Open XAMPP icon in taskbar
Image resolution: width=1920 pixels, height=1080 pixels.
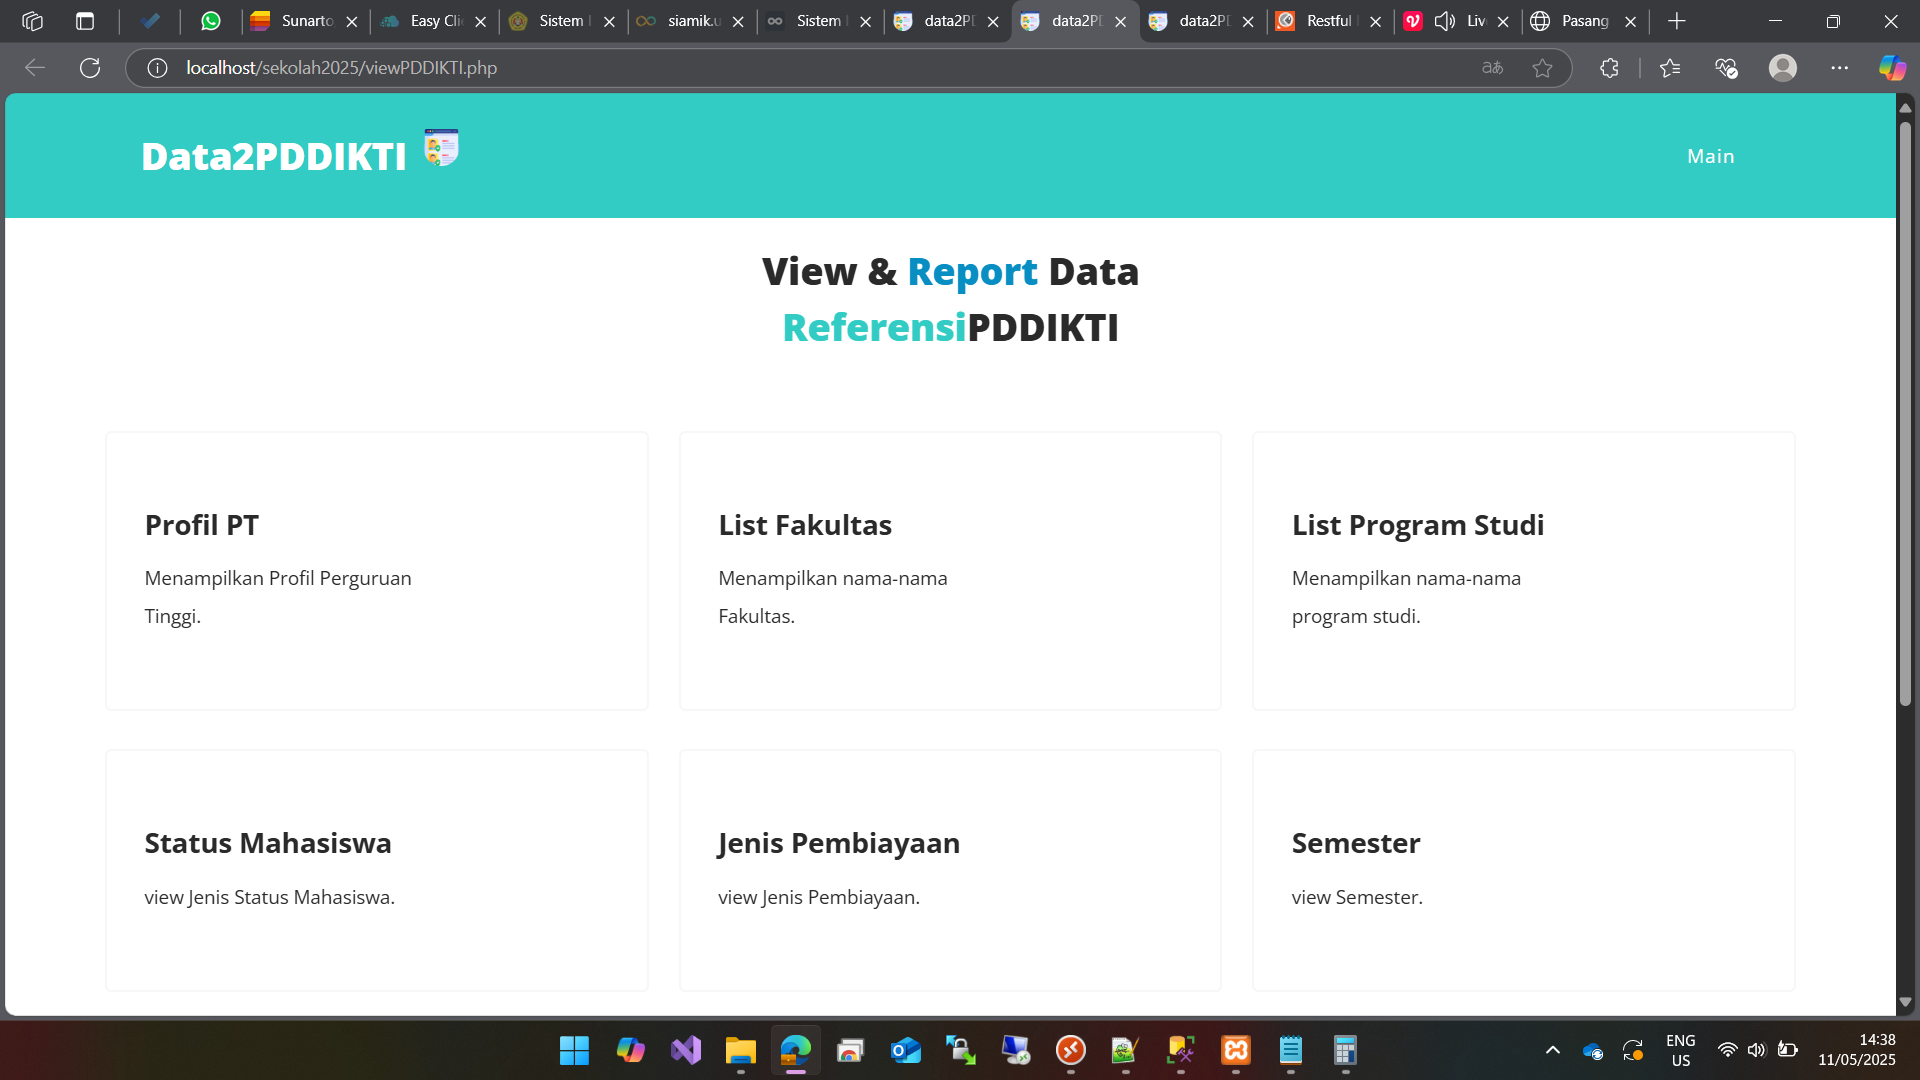coord(1236,1050)
